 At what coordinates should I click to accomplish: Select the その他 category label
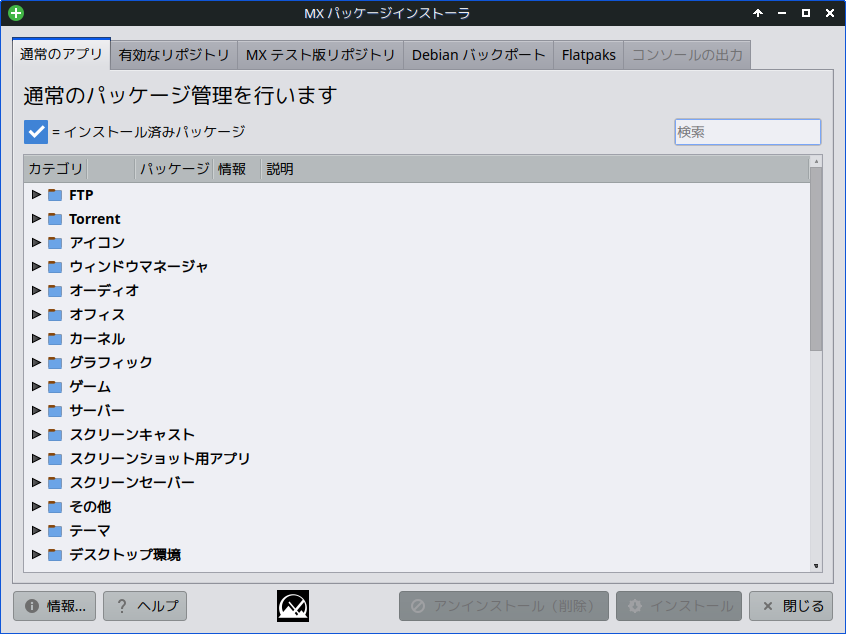(x=90, y=507)
